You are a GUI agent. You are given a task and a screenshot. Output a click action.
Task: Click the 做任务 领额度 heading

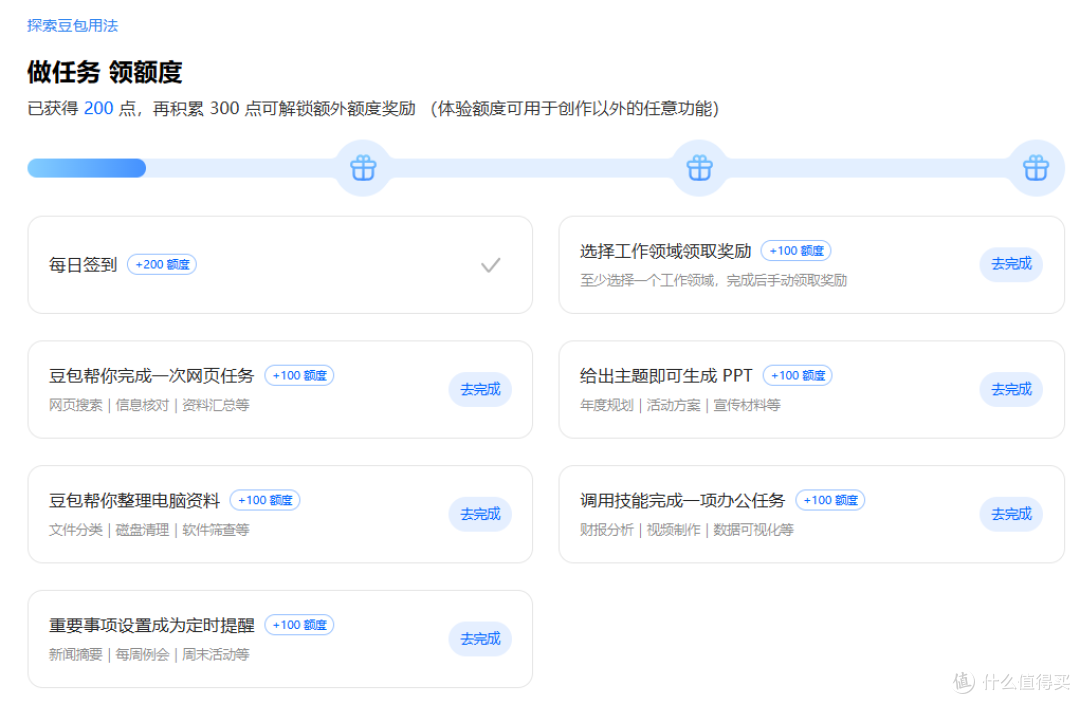pos(105,72)
